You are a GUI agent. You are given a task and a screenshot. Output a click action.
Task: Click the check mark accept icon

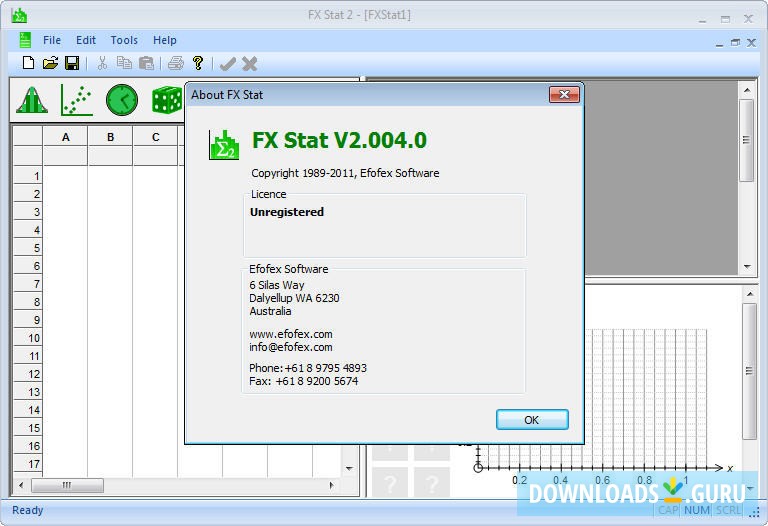point(227,64)
